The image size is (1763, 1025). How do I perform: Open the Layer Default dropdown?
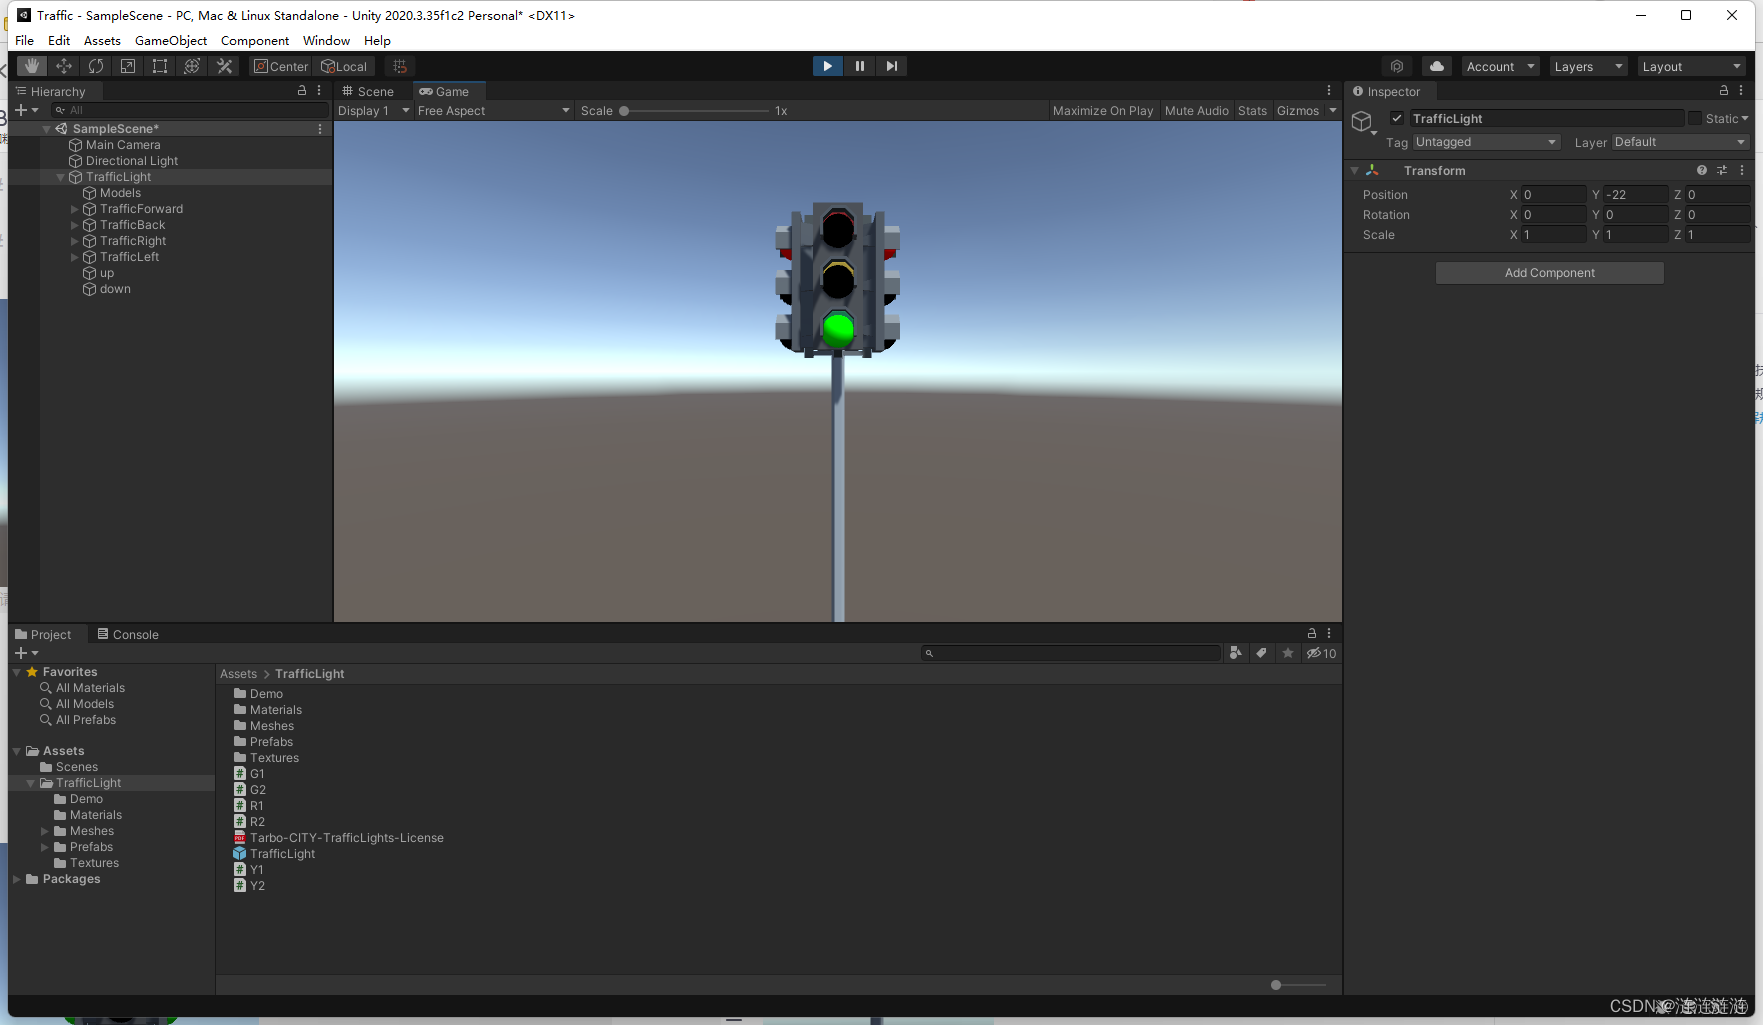point(1680,142)
